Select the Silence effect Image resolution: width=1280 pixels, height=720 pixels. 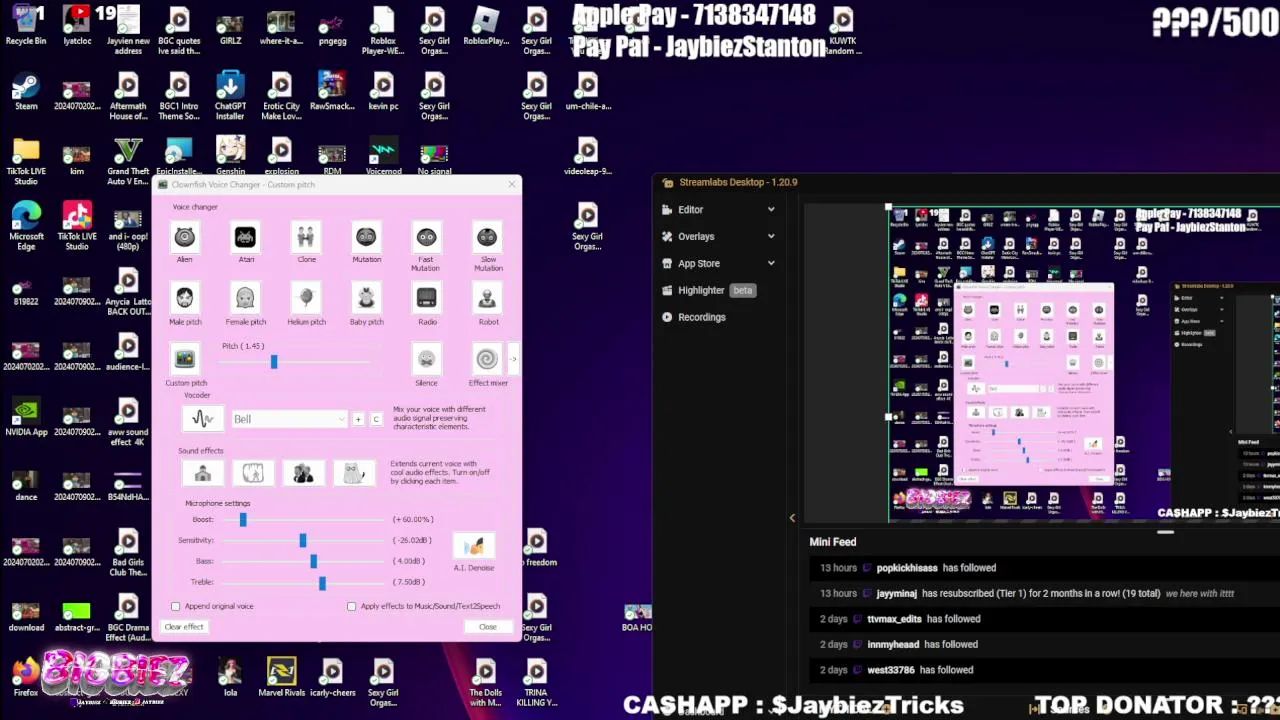(426, 360)
